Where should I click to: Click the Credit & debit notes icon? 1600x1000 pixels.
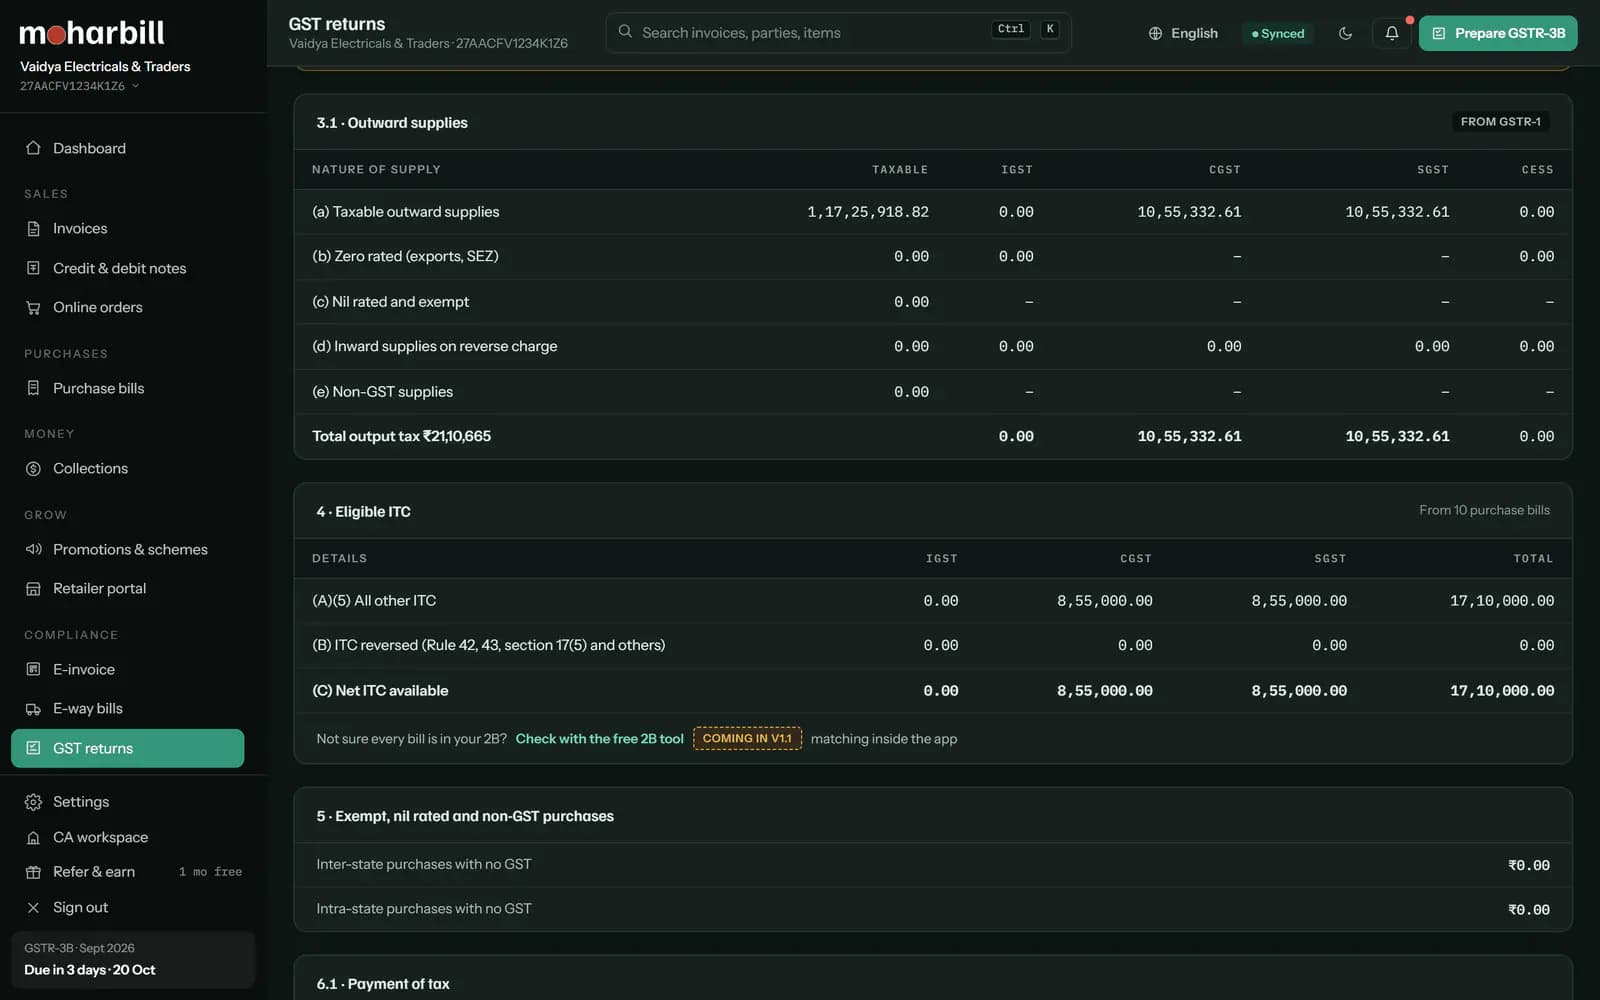[x=33, y=268]
